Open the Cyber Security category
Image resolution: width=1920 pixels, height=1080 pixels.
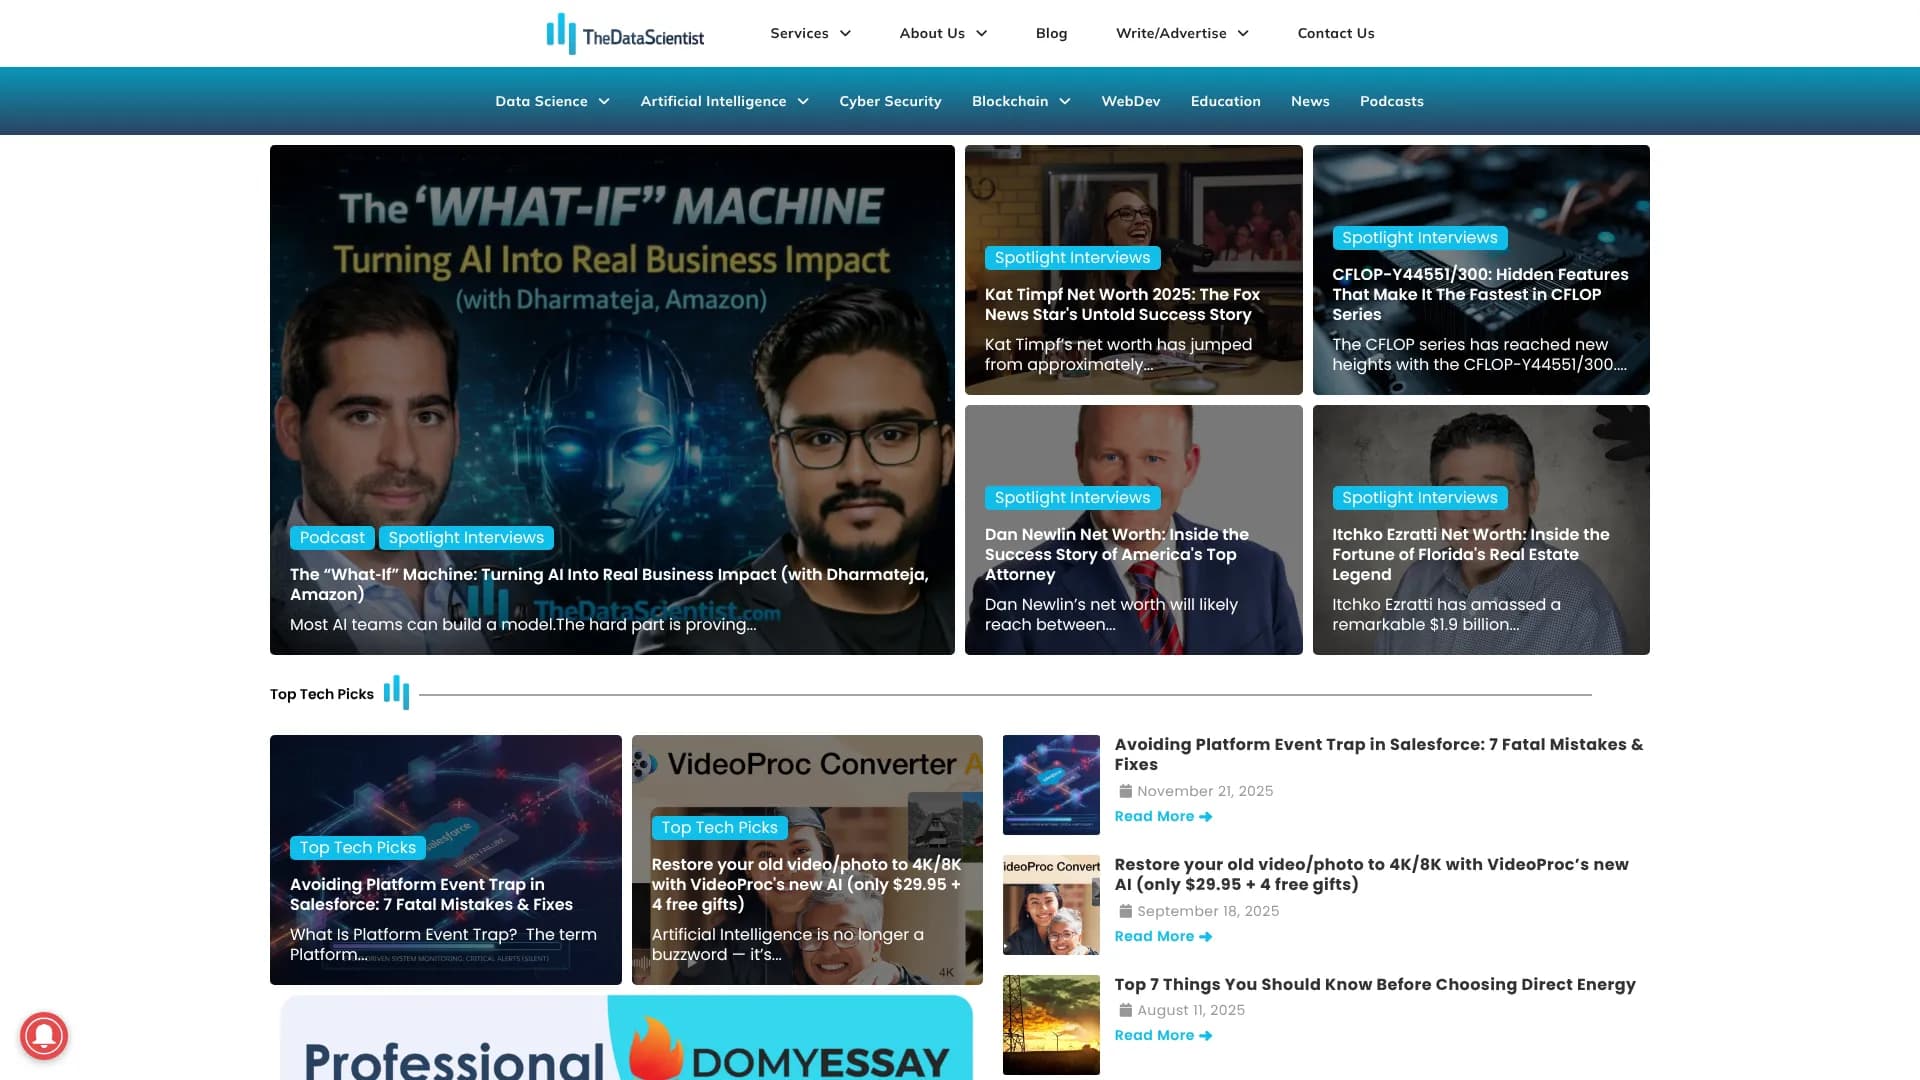[x=890, y=101]
